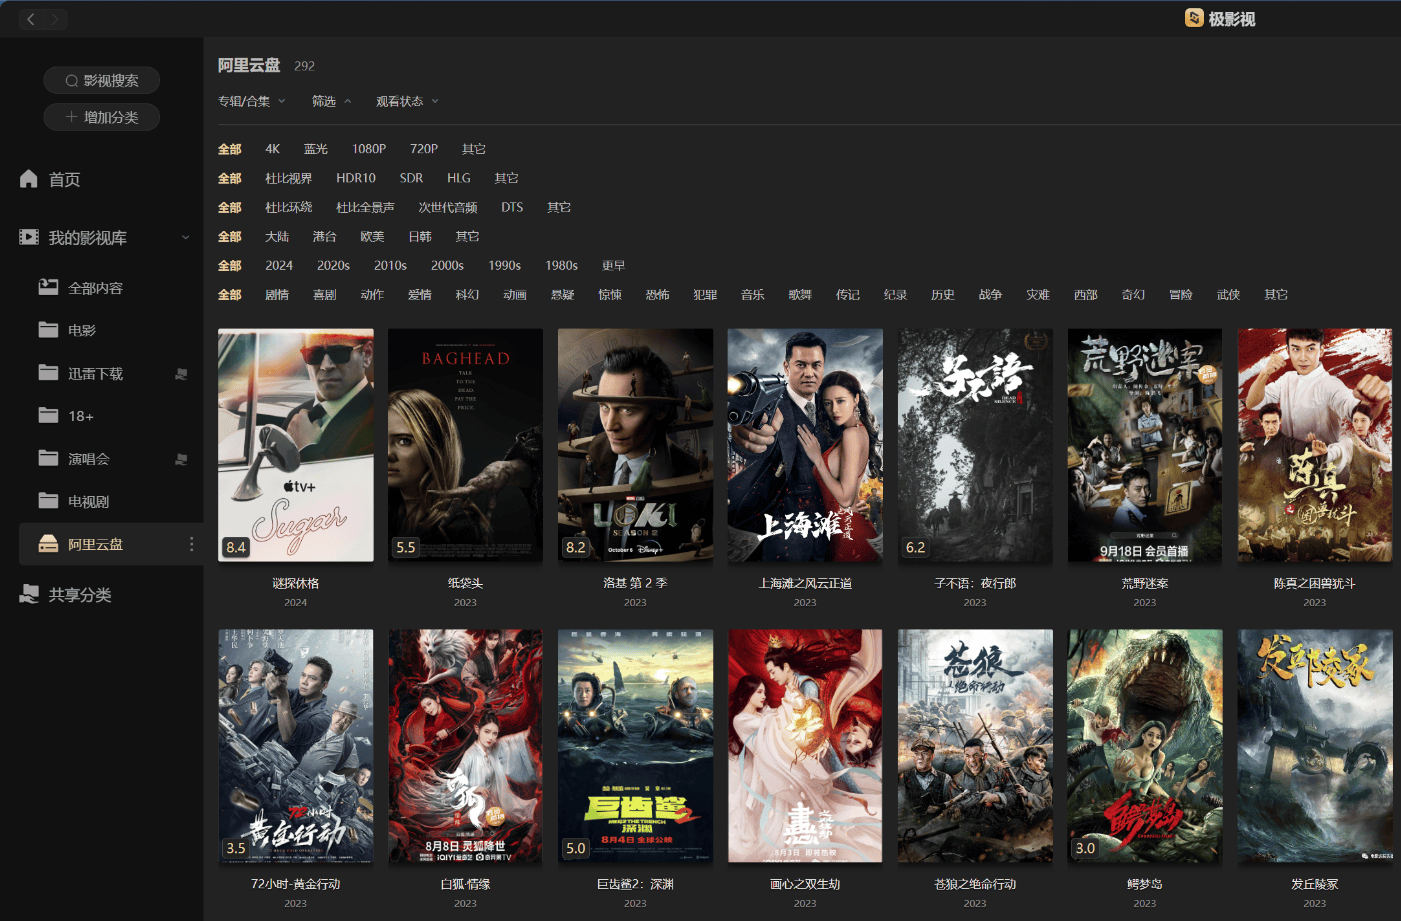Filter by 720P resolution
The width and height of the screenshot is (1401, 921).
pos(424,149)
